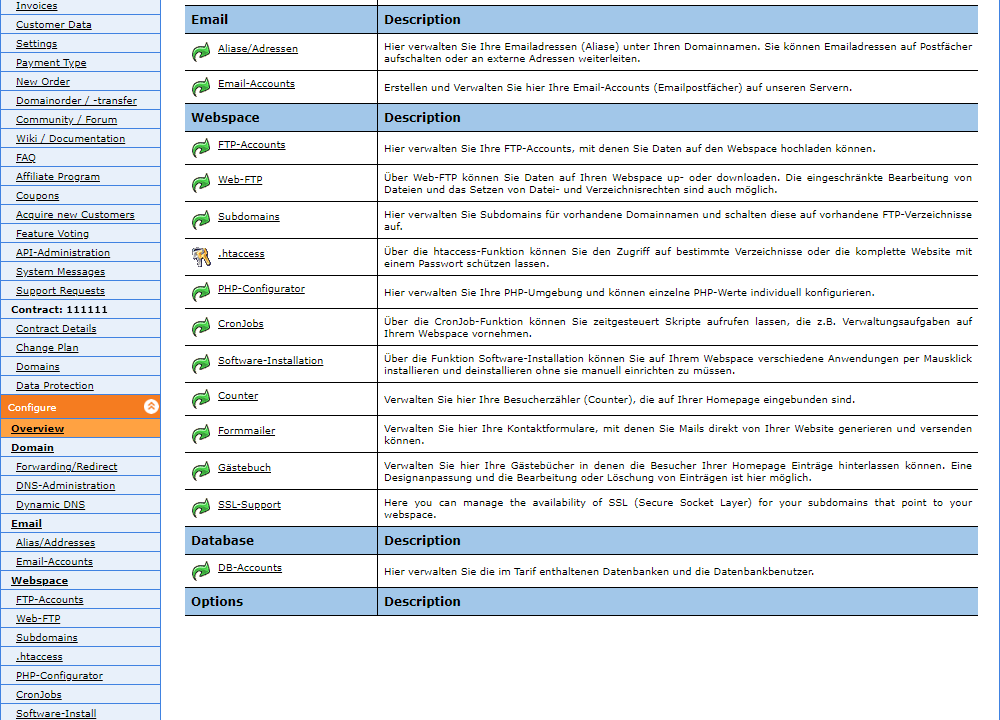Select Payment Type in the sidebar
This screenshot has height=720, width=1000.
coord(51,63)
